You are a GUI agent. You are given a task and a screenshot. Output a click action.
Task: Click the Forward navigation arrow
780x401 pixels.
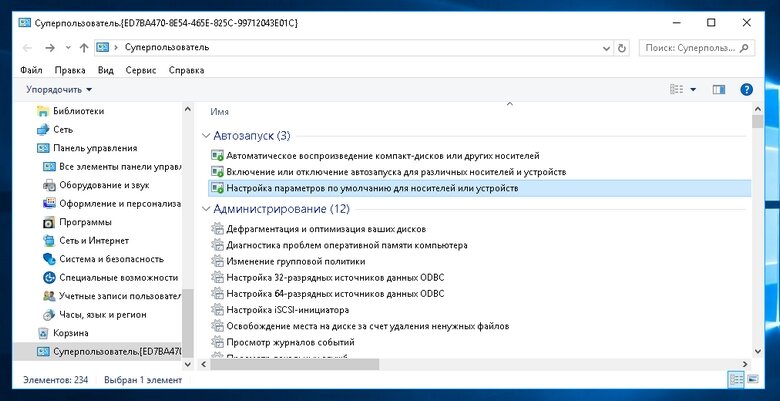(50, 48)
